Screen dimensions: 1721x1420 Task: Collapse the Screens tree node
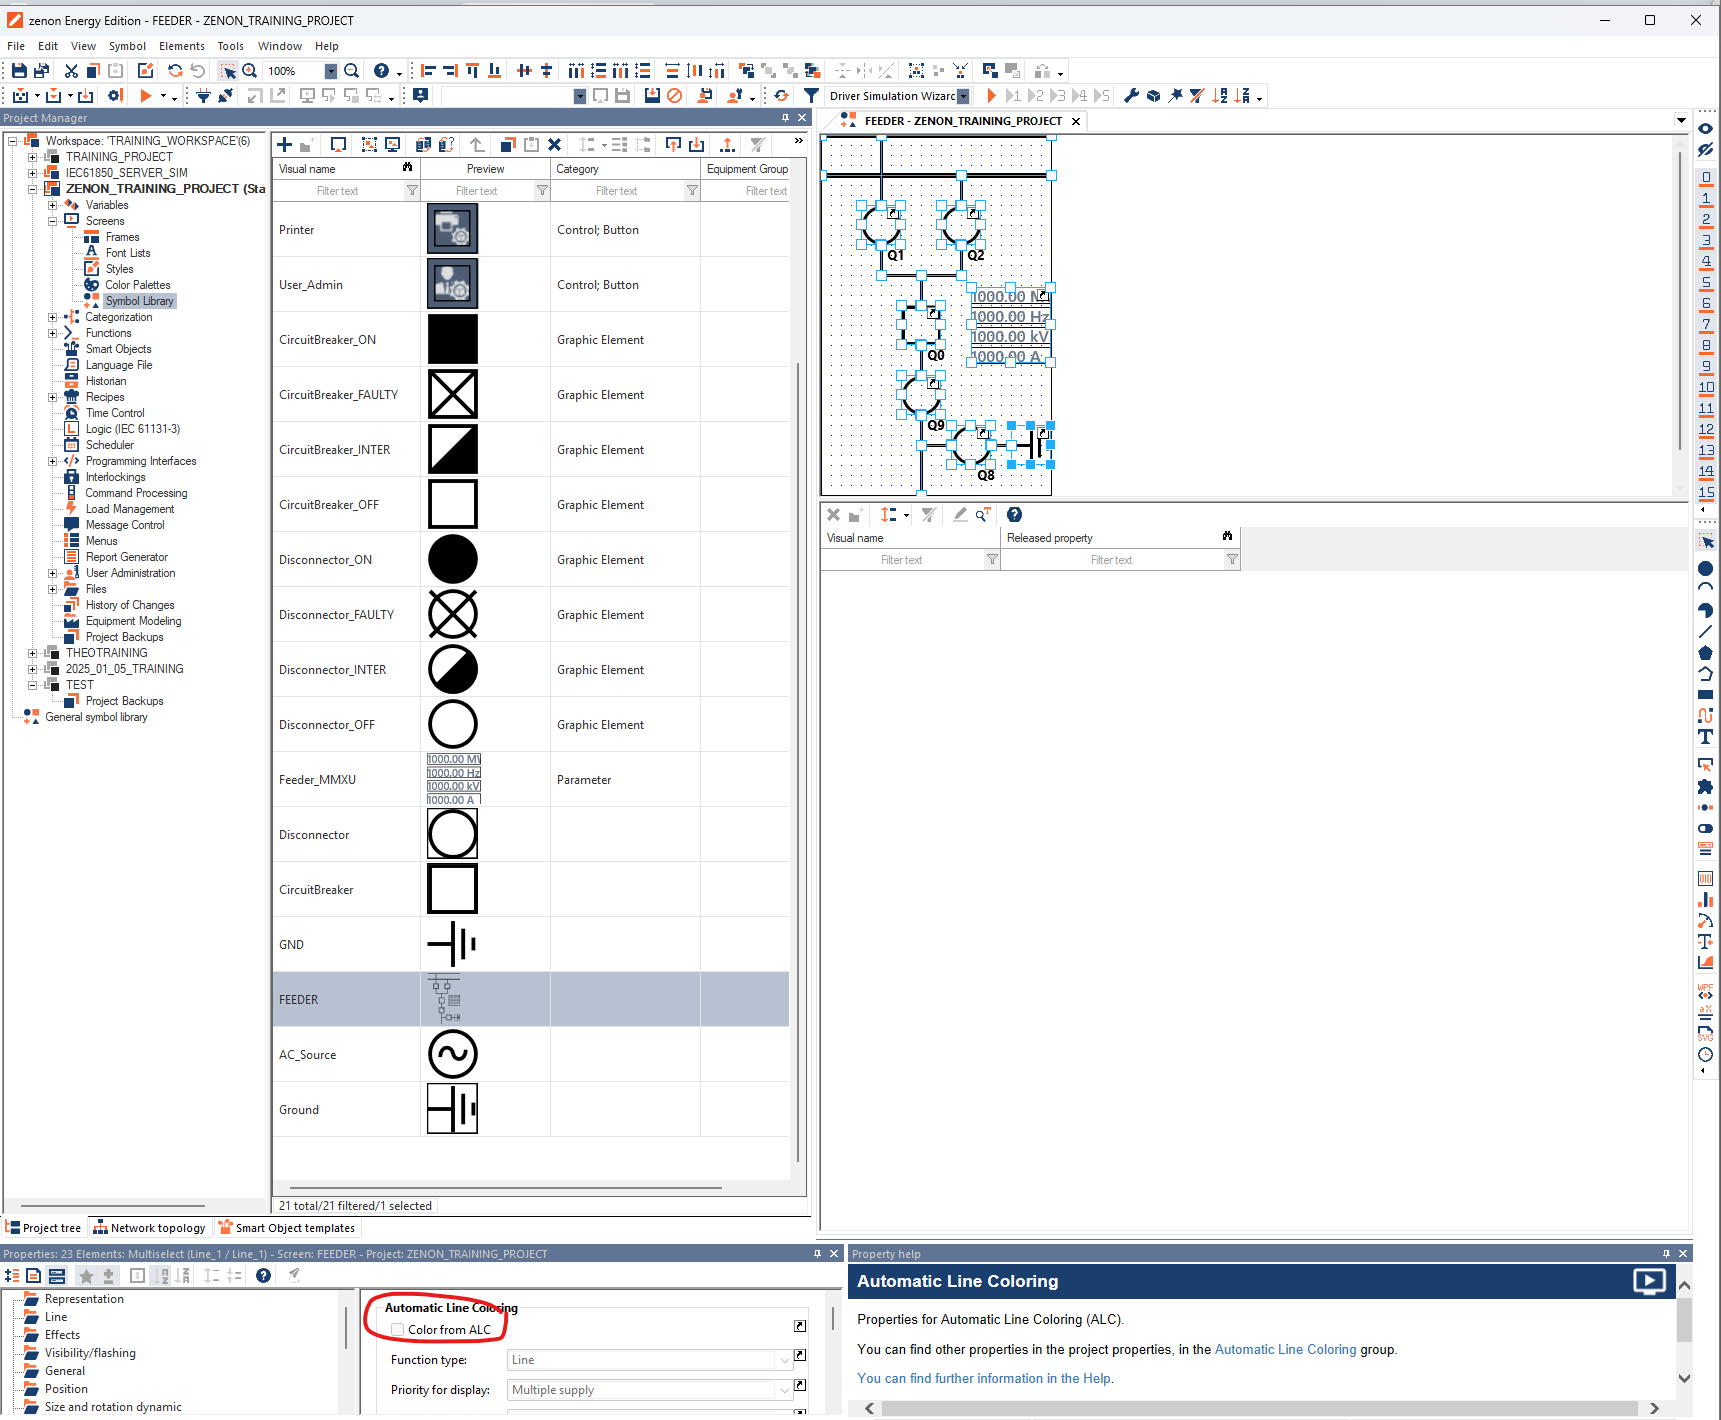(53, 221)
